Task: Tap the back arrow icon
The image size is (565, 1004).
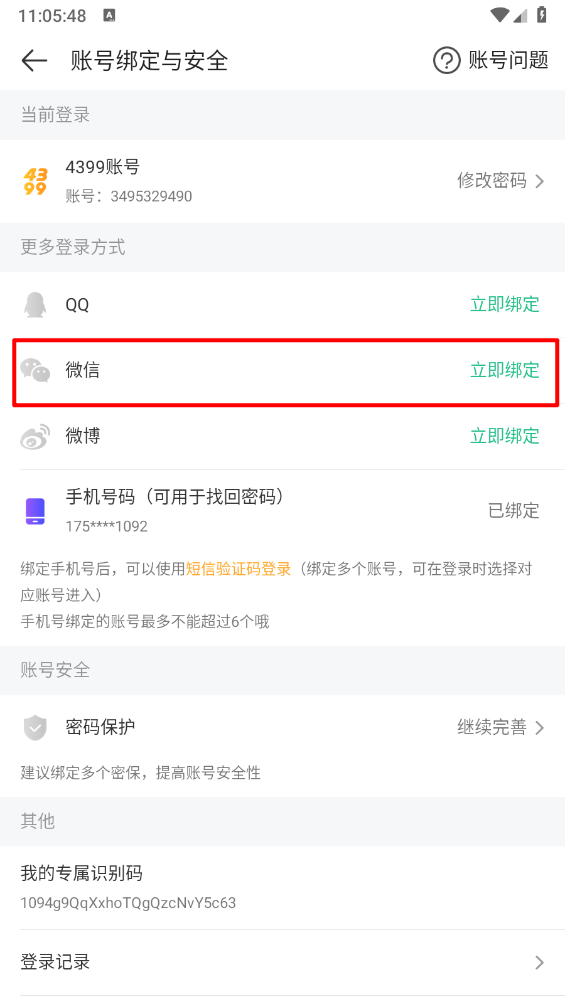Action: pyautogui.click(x=34, y=61)
